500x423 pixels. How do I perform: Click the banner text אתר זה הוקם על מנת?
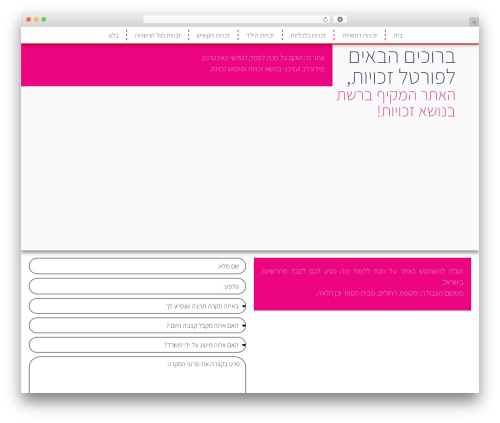(263, 63)
